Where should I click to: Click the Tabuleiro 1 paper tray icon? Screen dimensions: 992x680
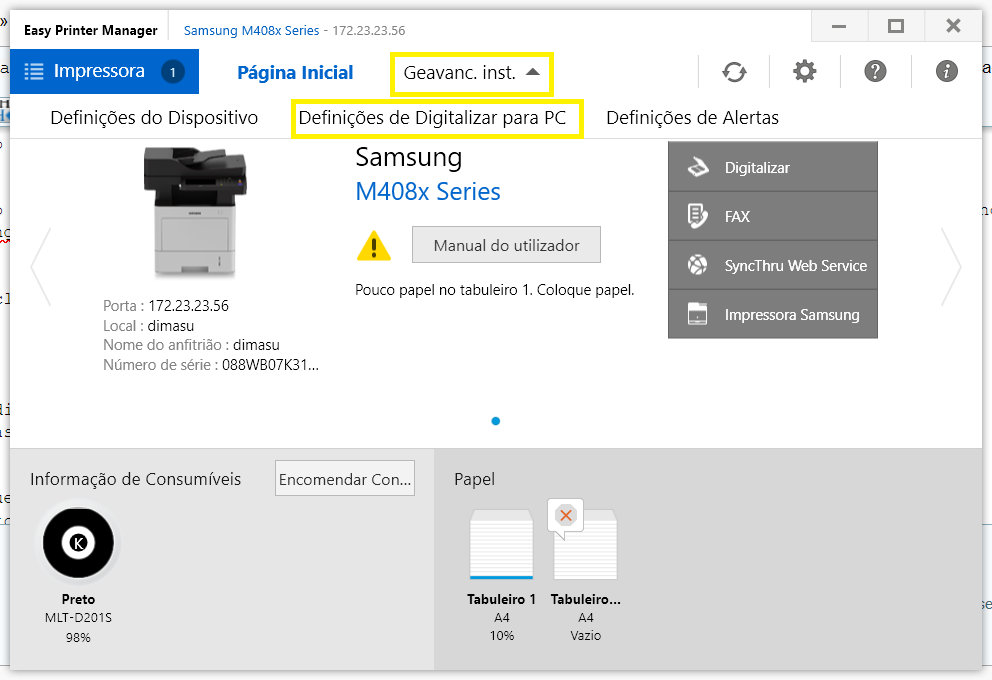(501, 545)
